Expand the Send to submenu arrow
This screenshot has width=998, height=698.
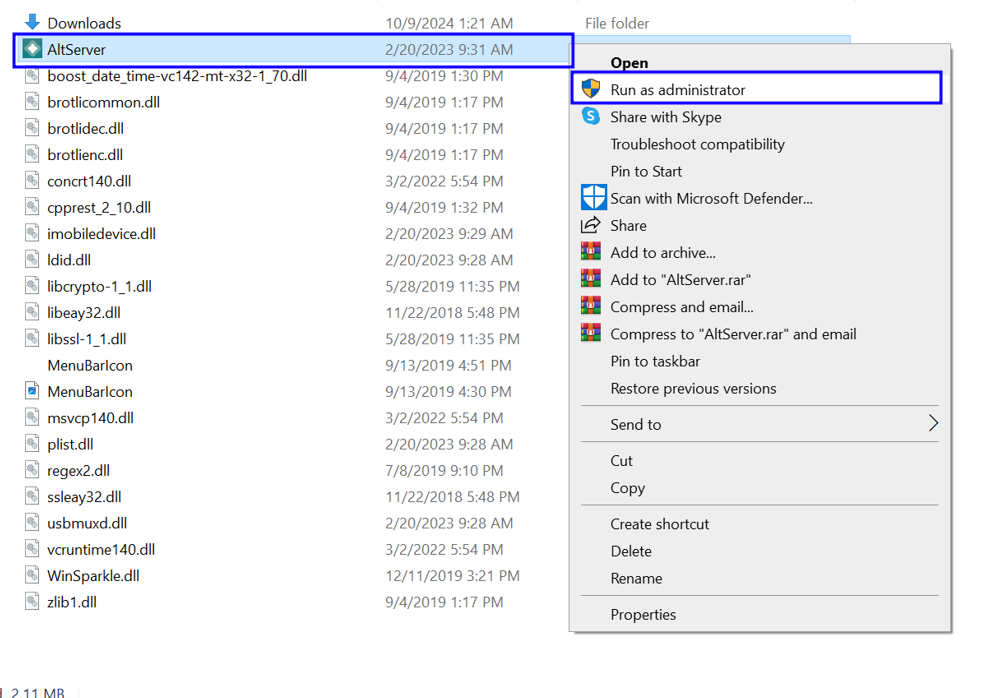coord(932,423)
